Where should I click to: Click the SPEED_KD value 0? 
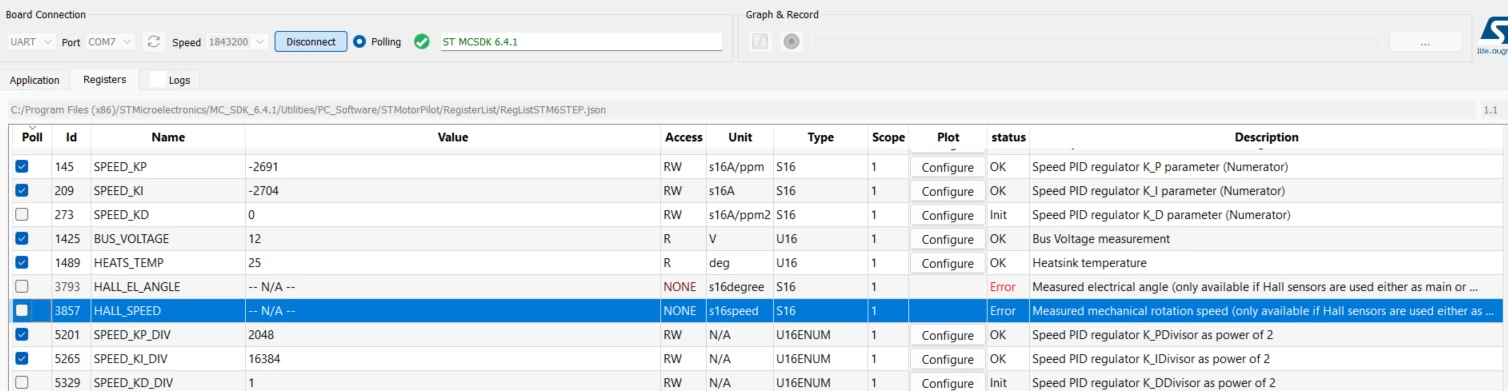point(252,215)
